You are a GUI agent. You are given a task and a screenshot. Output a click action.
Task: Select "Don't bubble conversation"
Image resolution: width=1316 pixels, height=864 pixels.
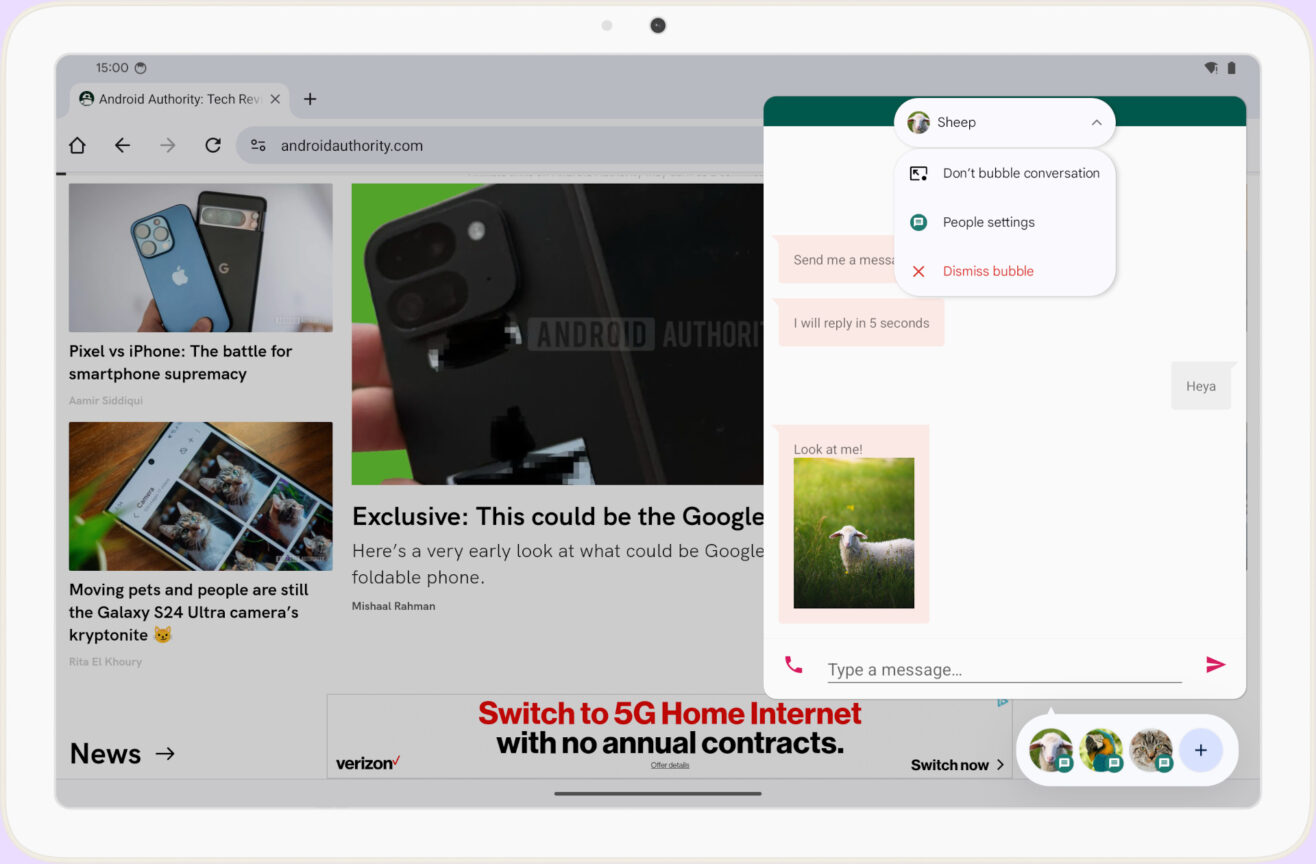(1020, 173)
